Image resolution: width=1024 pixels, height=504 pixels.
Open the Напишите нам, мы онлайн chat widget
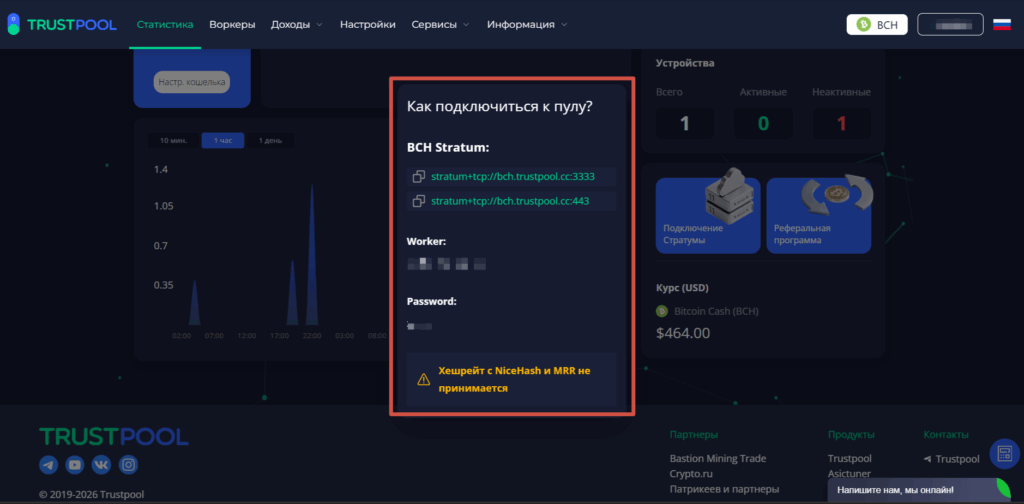pyautogui.click(x=919, y=490)
